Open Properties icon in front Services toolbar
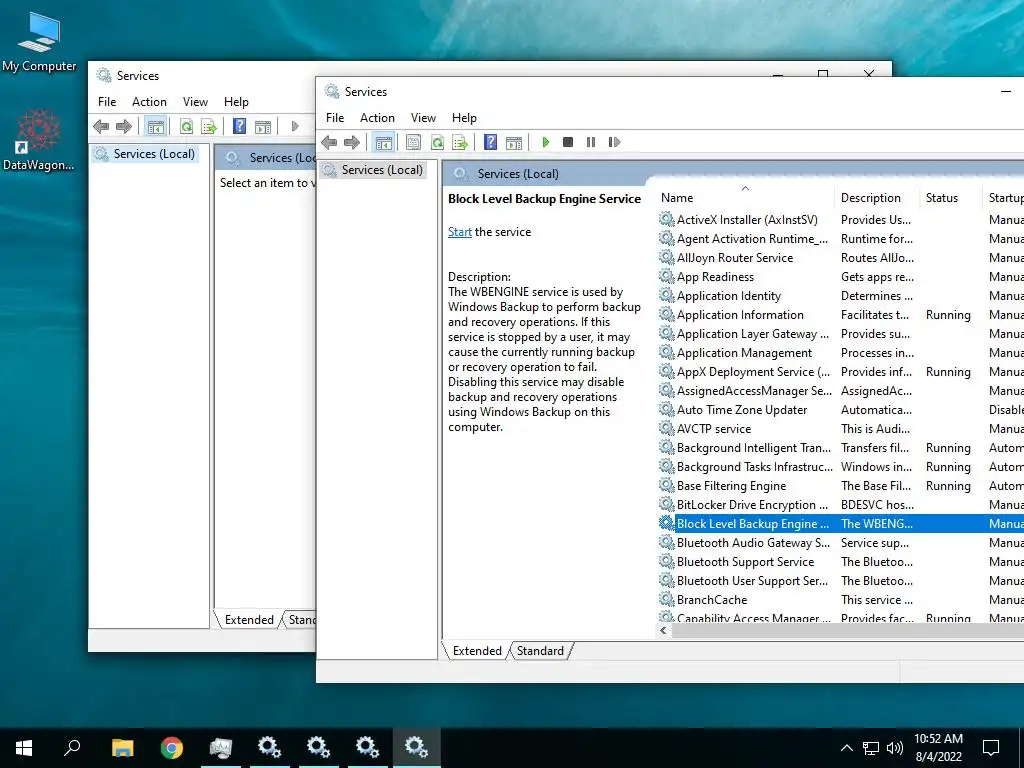Viewport: 1024px width, 768px height. 413,142
